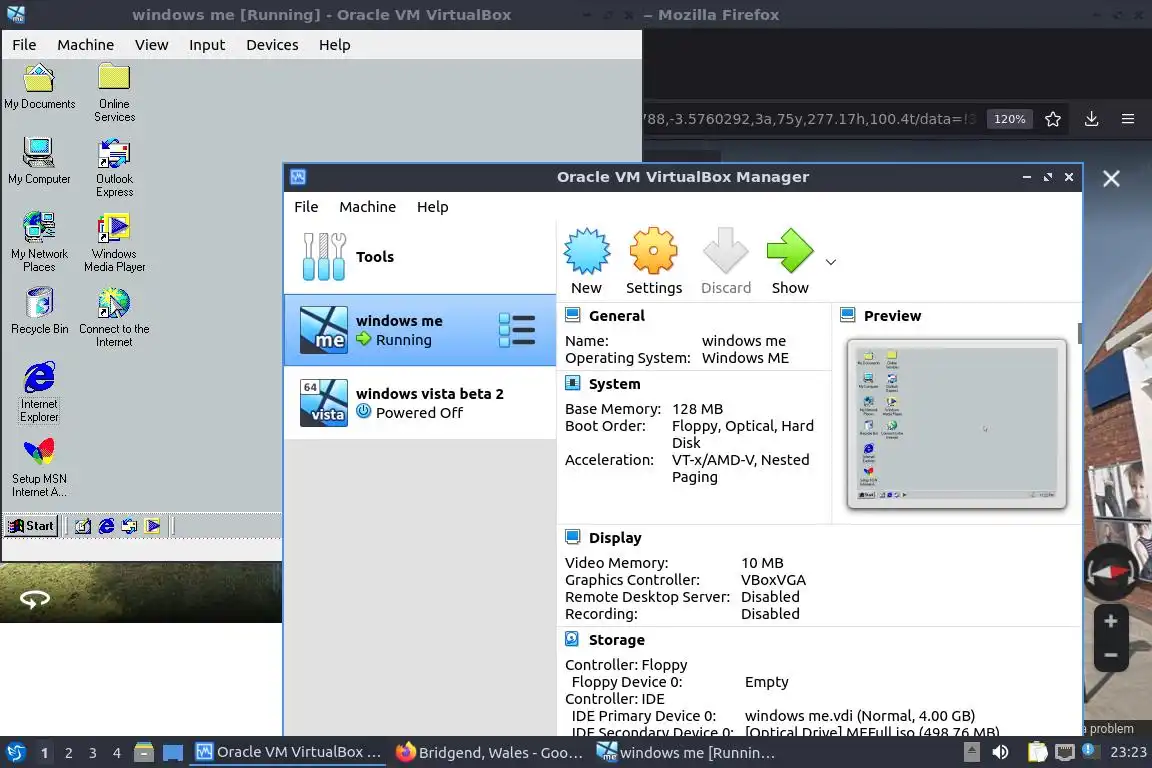The height and width of the screenshot is (768, 1152).
Task: Click the Windows ME Start button
Action: (x=32, y=525)
